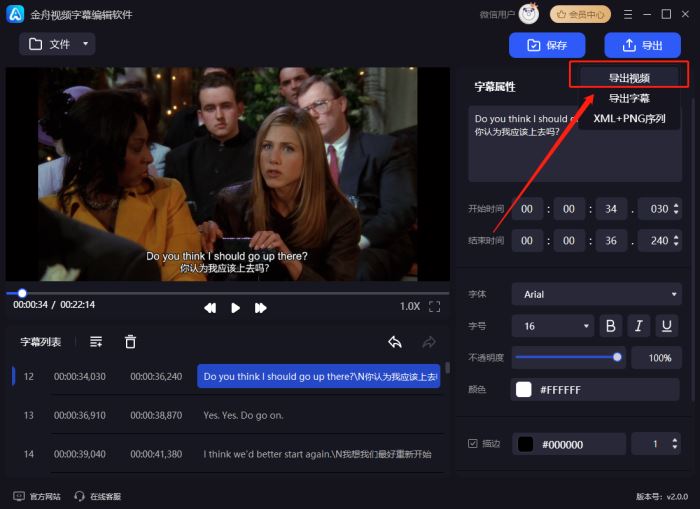Click the 100% opacity value field
The image size is (700, 509).
click(x=656, y=358)
